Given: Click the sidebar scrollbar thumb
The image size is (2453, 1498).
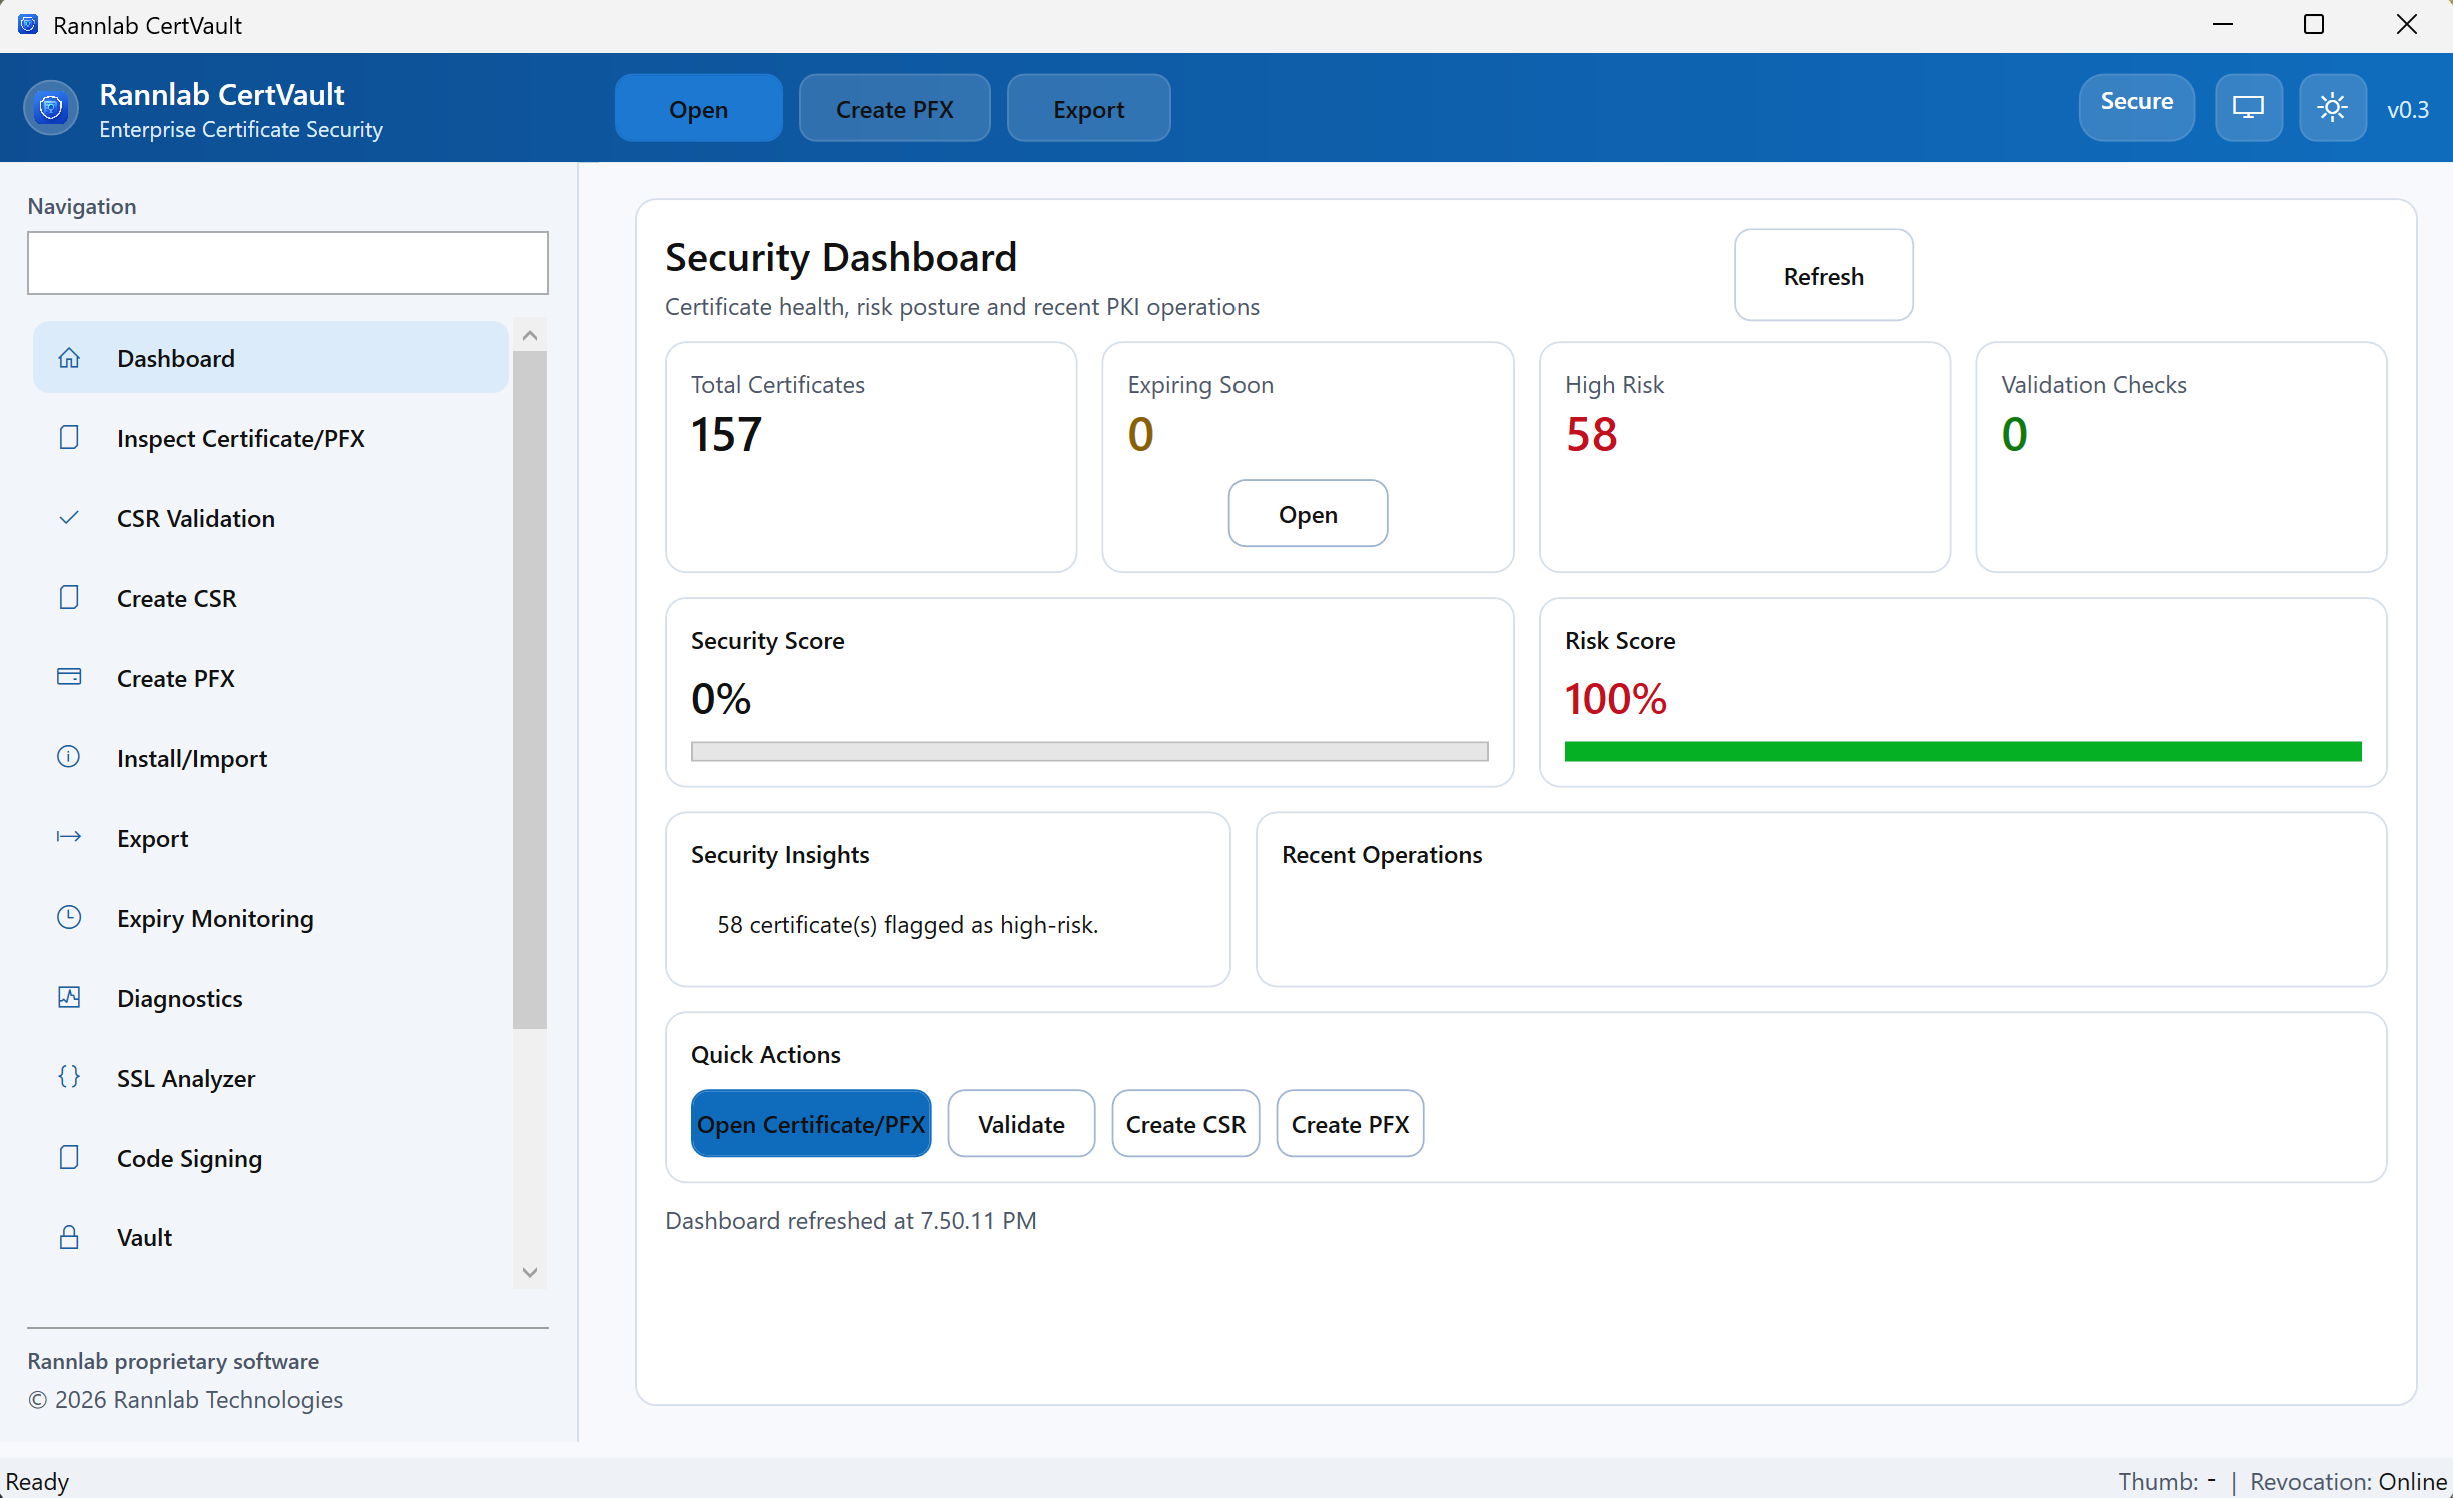Looking at the screenshot, I should (530, 690).
